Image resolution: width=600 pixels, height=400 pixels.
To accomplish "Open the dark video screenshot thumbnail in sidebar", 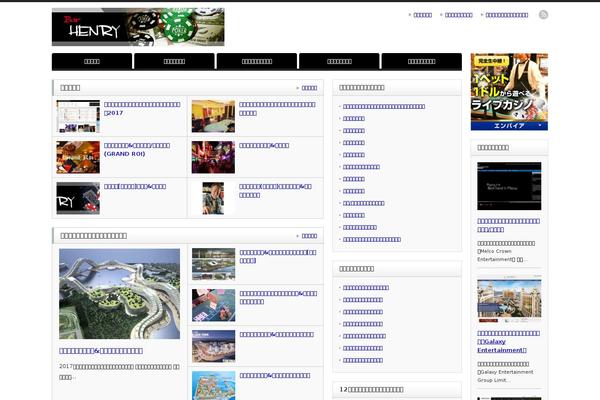I will pyautogui.click(x=509, y=186).
